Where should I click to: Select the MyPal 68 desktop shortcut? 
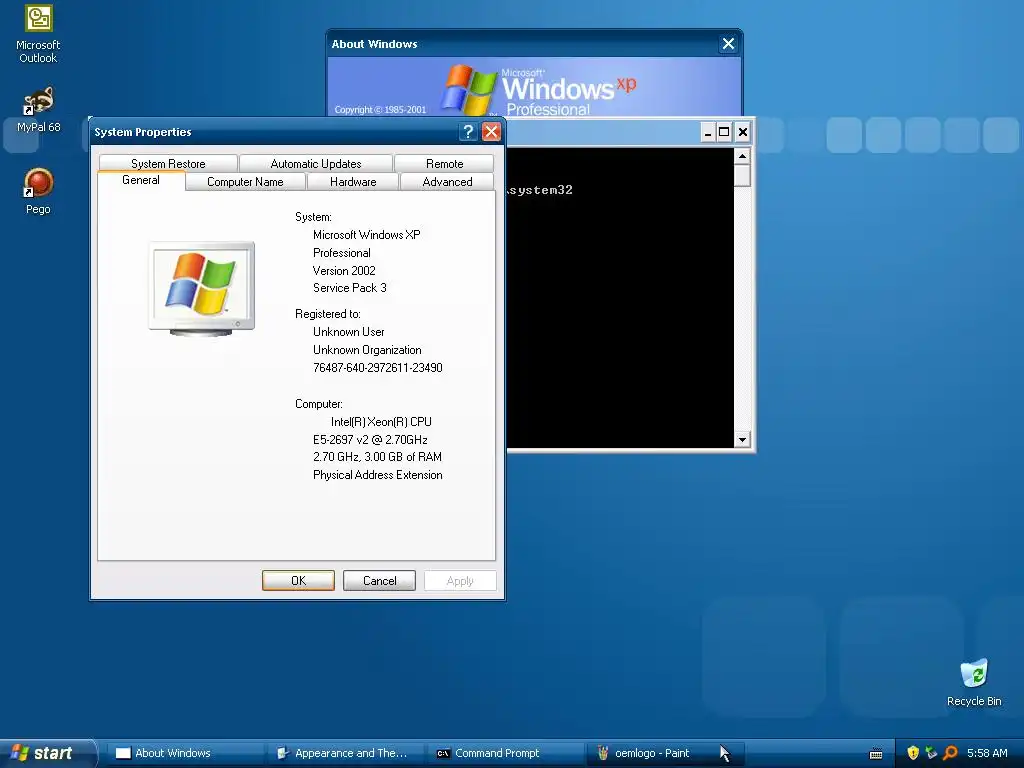pyautogui.click(x=38, y=109)
